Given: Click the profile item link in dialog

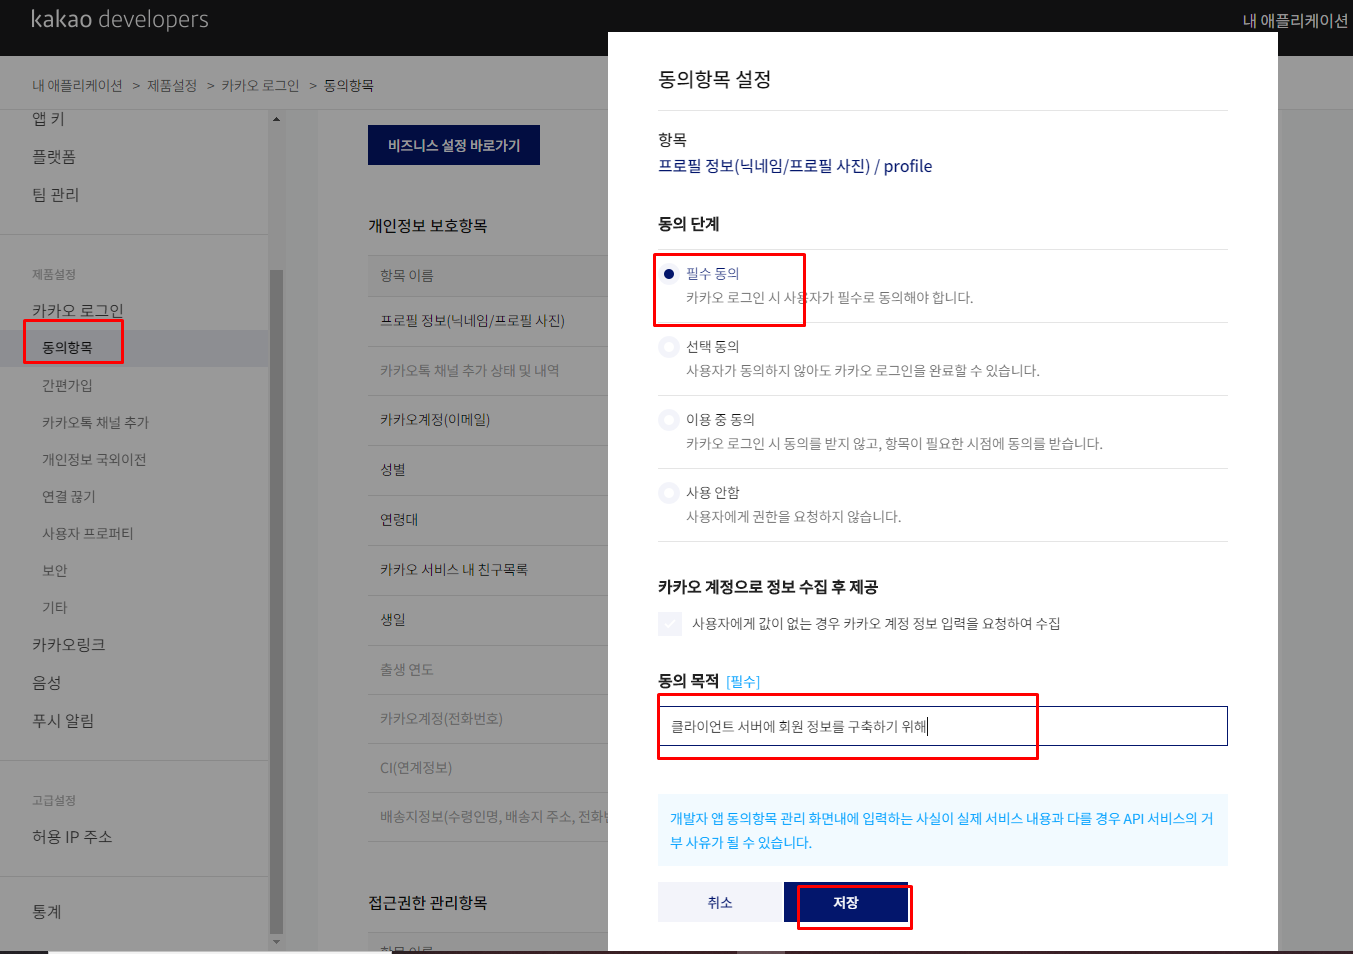Looking at the screenshot, I should click(795, 166).
